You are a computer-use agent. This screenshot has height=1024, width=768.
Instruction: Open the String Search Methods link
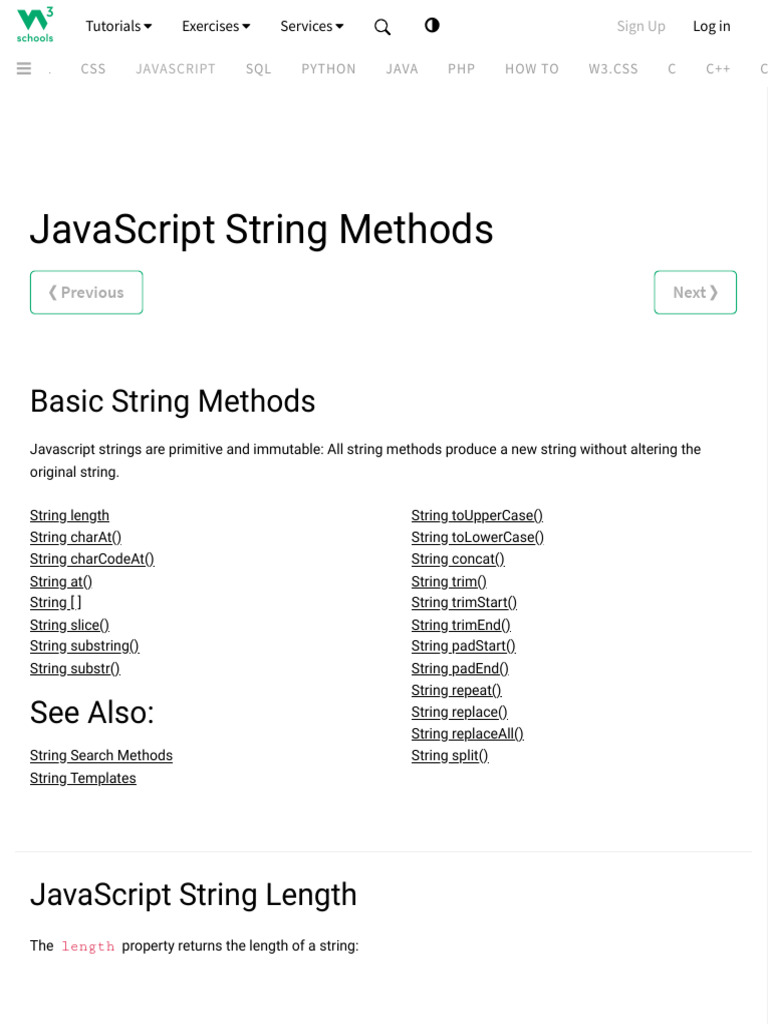pos(101,755)
